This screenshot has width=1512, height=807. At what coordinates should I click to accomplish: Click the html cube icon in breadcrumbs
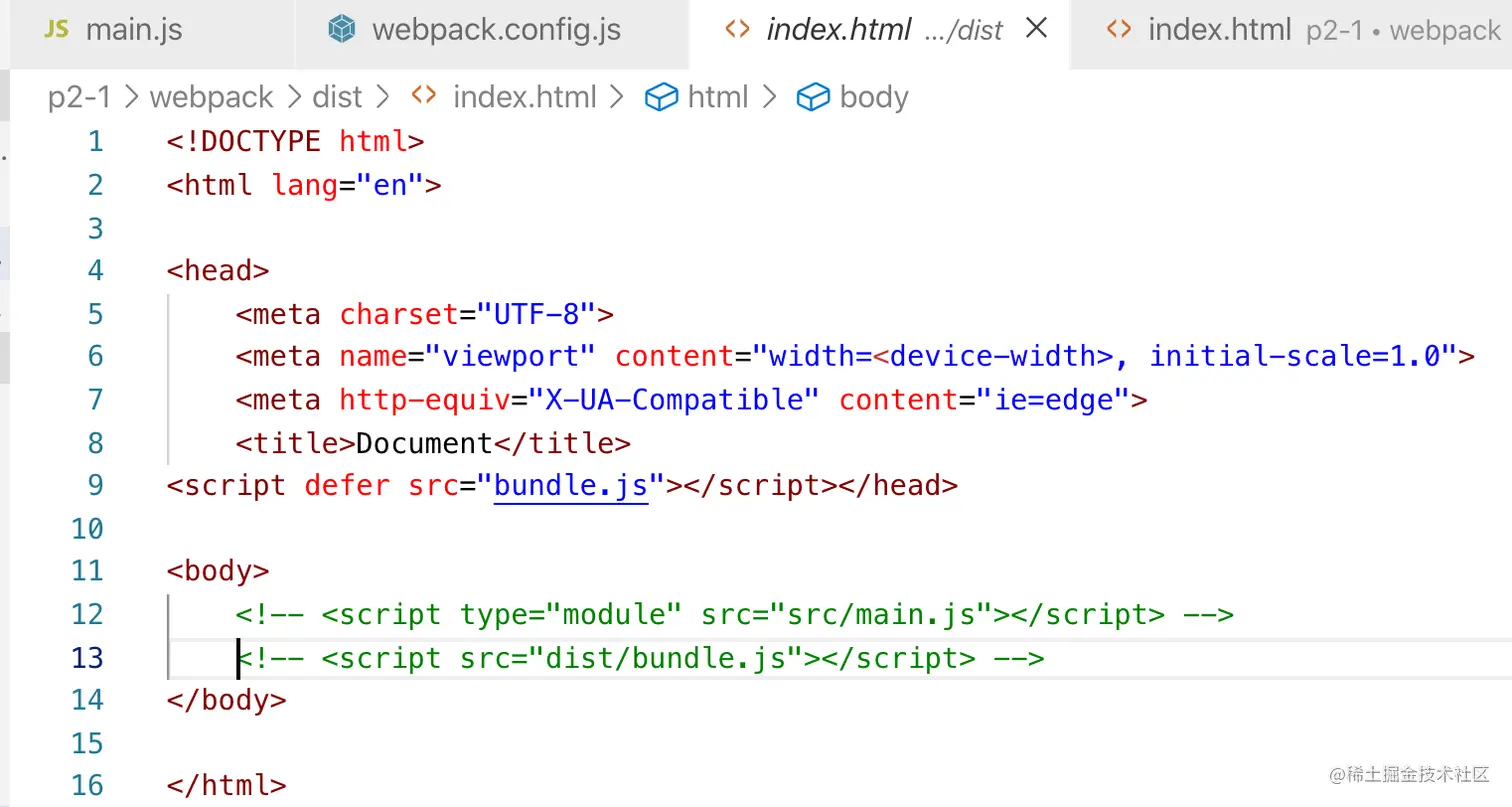(x=661, y=97)
